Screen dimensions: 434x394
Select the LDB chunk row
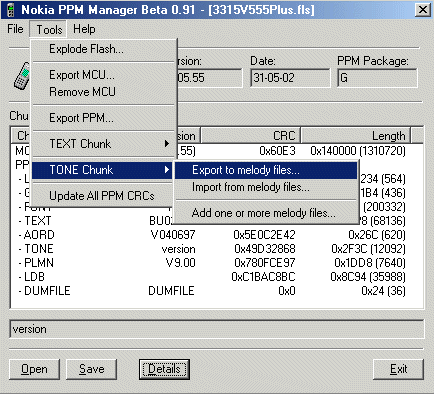click(x=217, y=277)
